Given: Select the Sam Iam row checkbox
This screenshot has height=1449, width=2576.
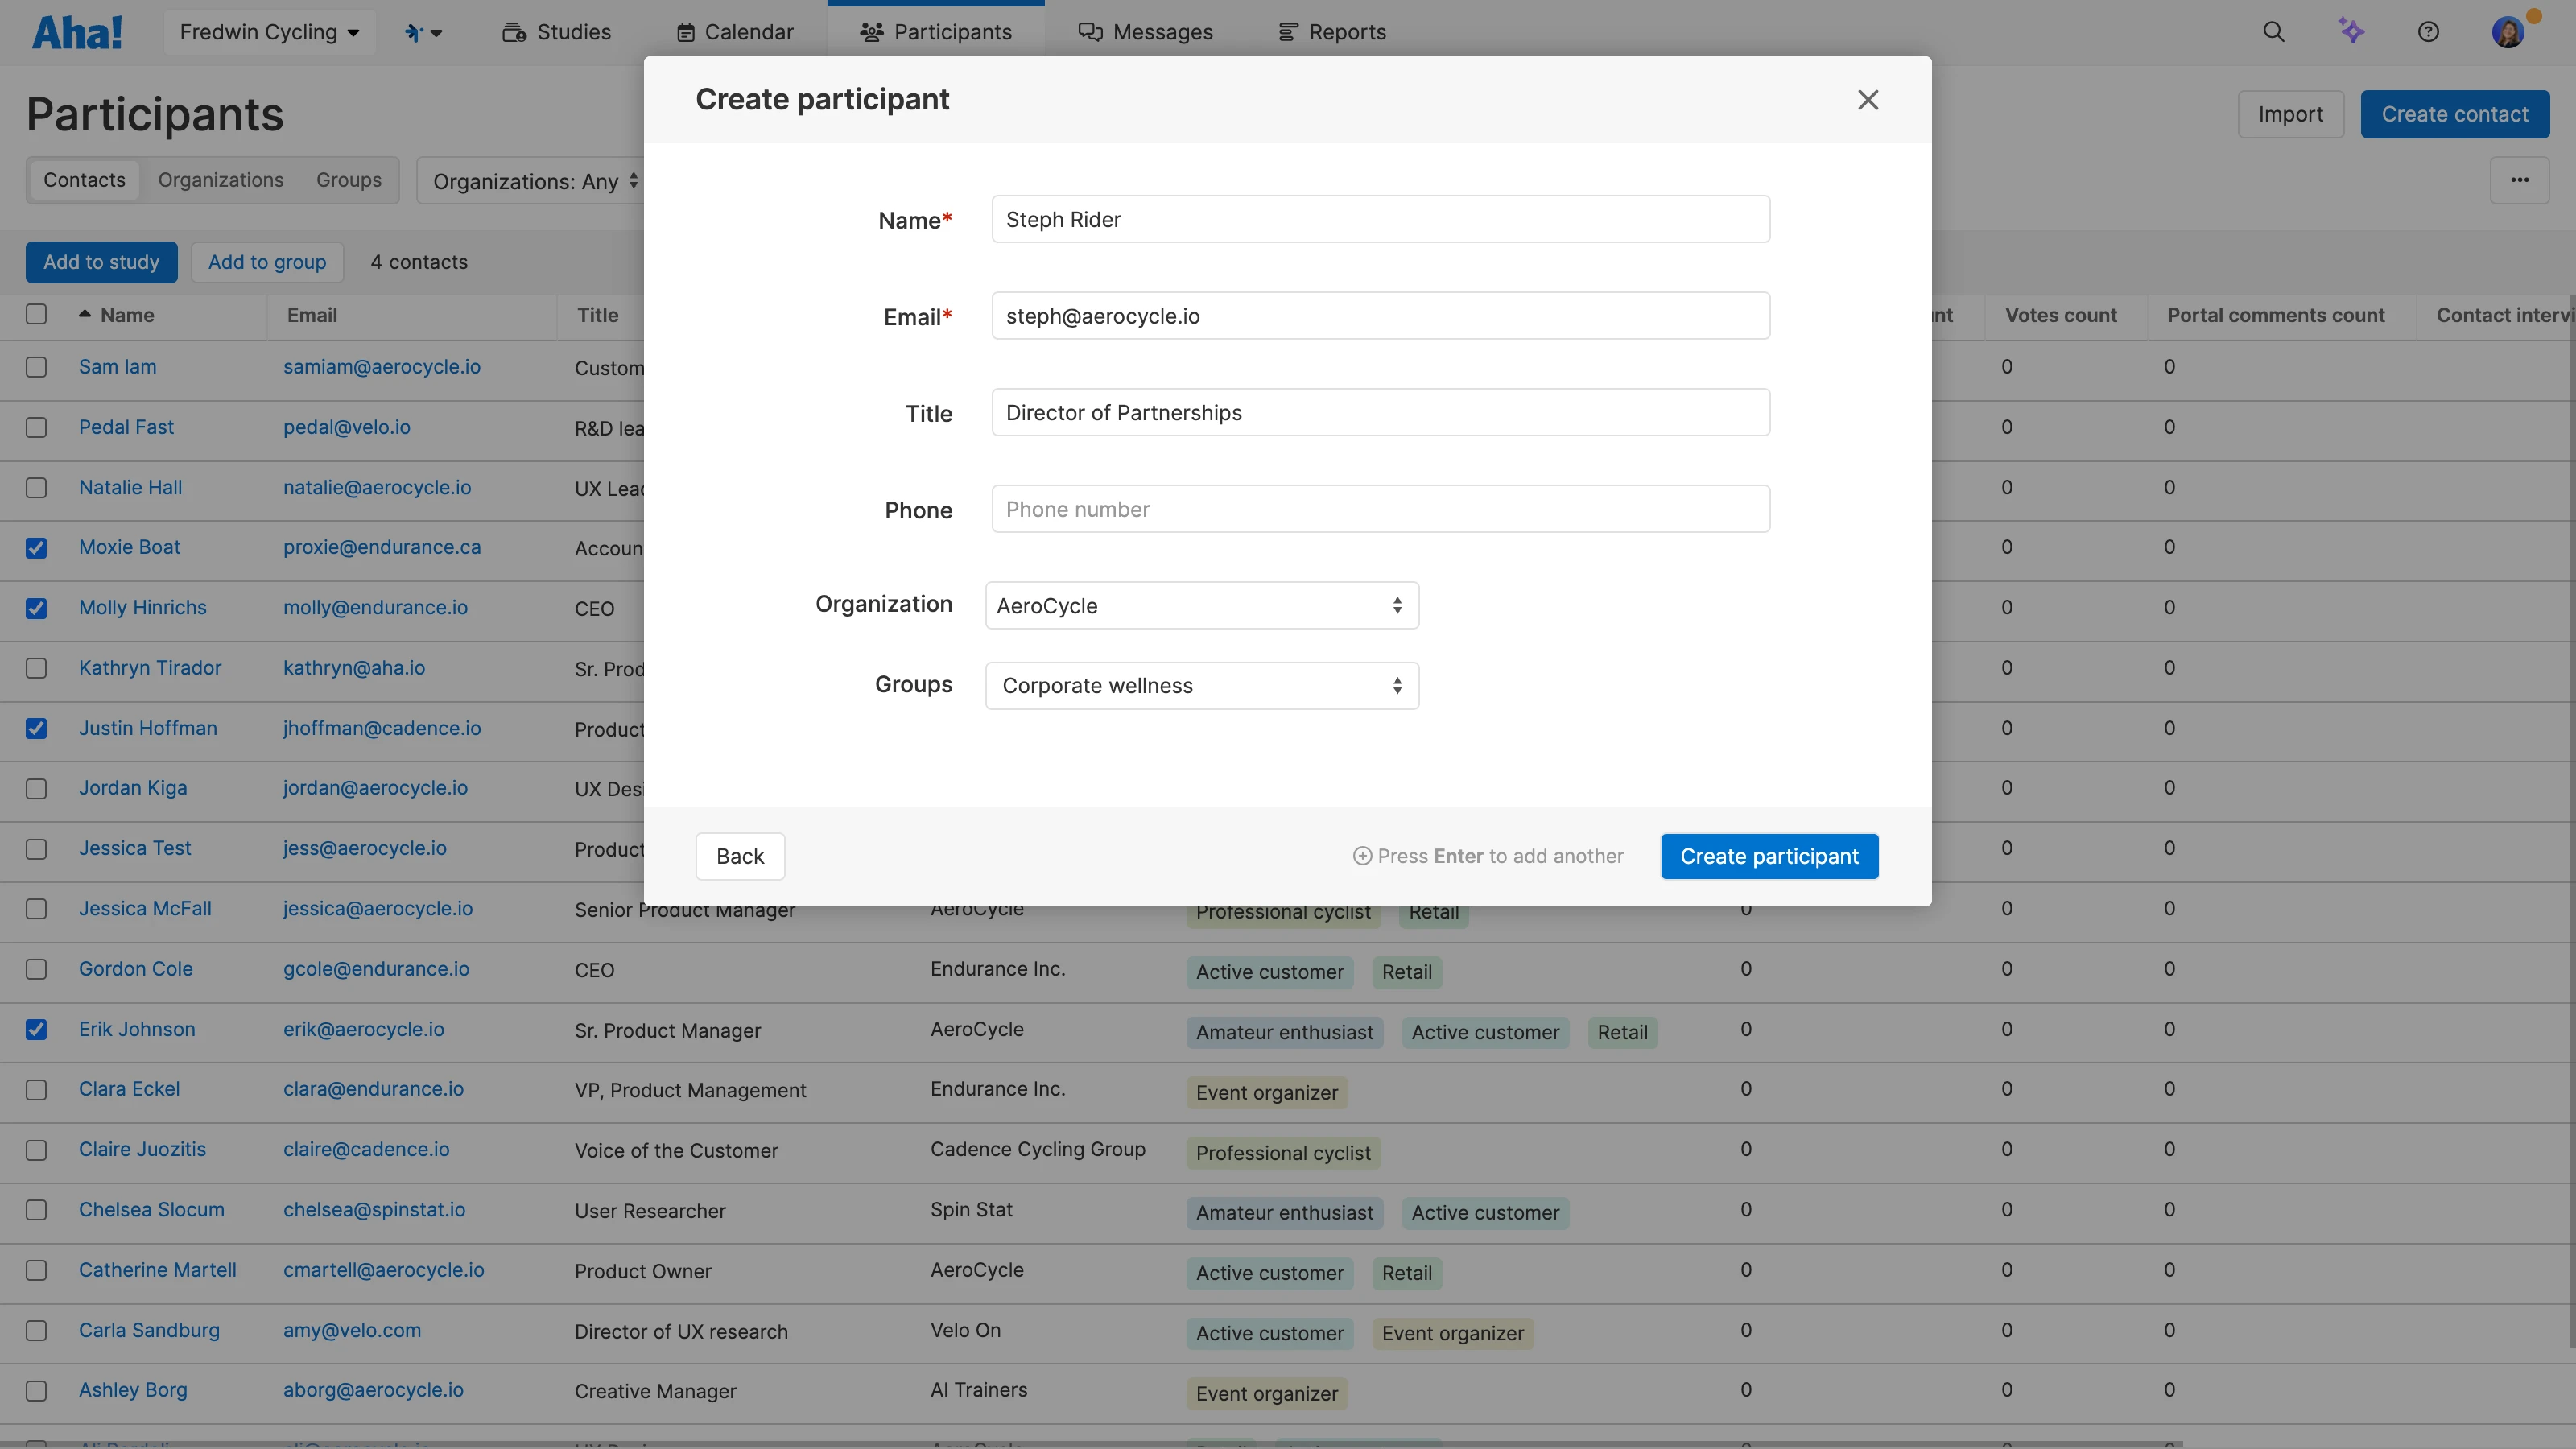Looking at the screenshot, I should (x=36, y=367).
